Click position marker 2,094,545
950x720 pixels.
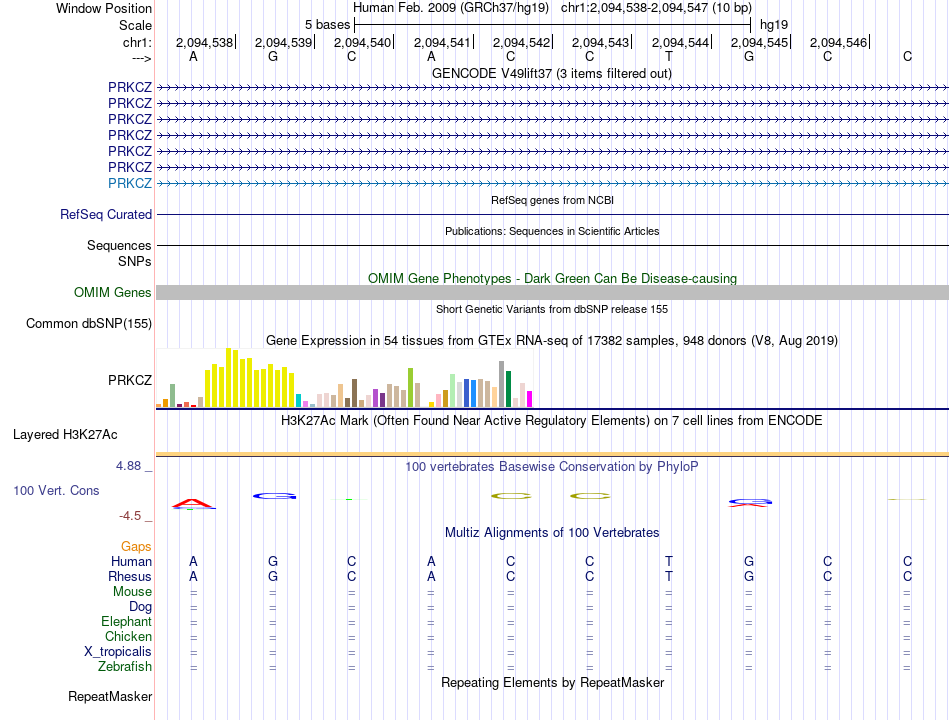click(x=760, y=42)
